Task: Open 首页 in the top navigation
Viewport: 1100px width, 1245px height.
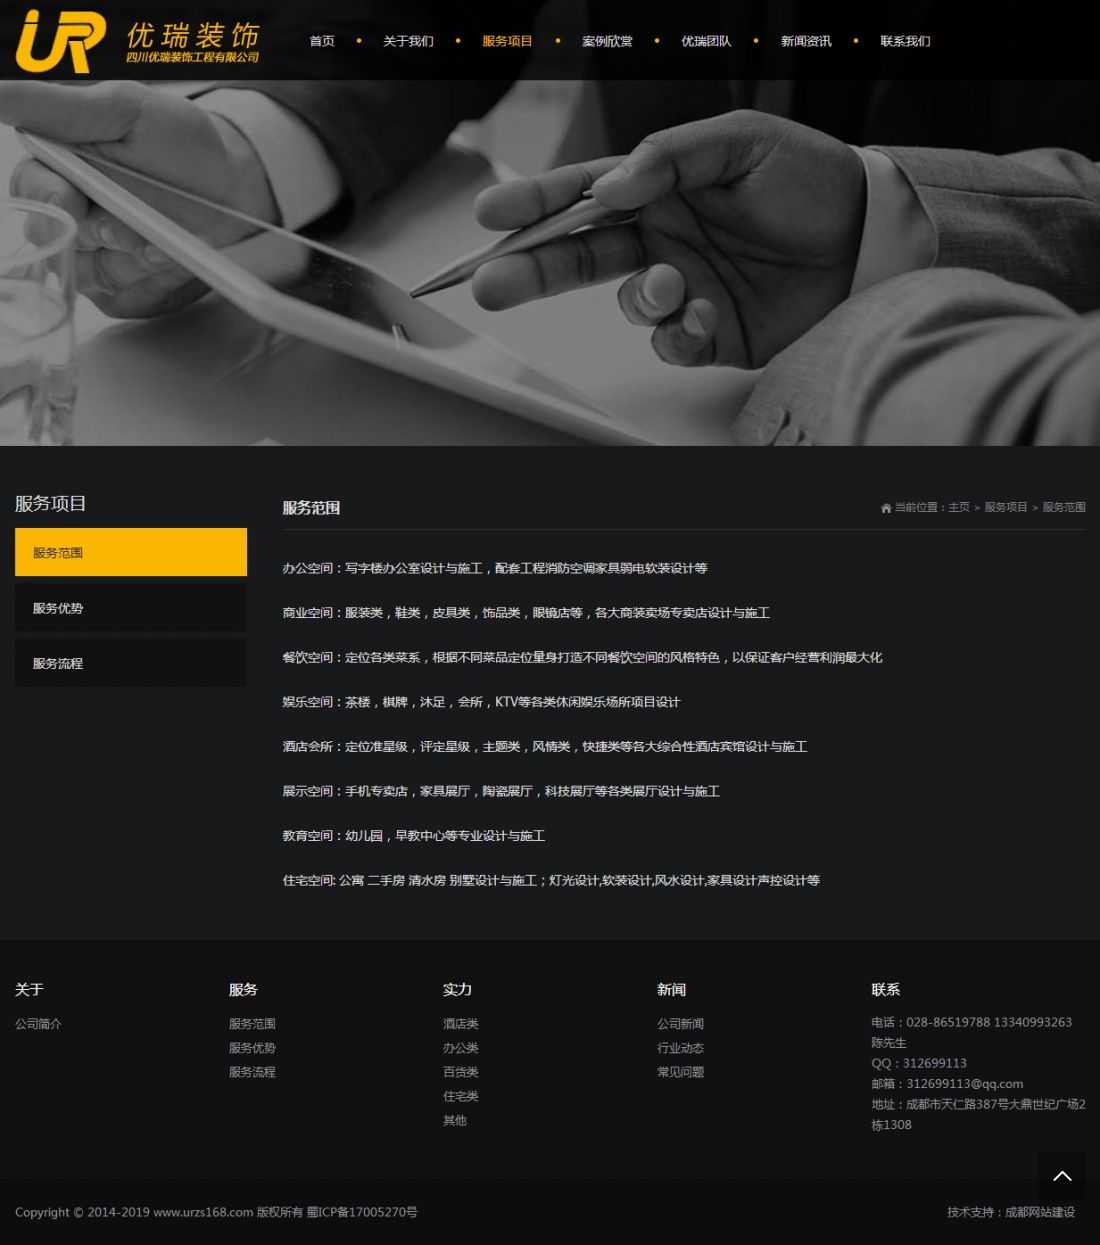Action: pyautogui.click(x=322, y=41)
